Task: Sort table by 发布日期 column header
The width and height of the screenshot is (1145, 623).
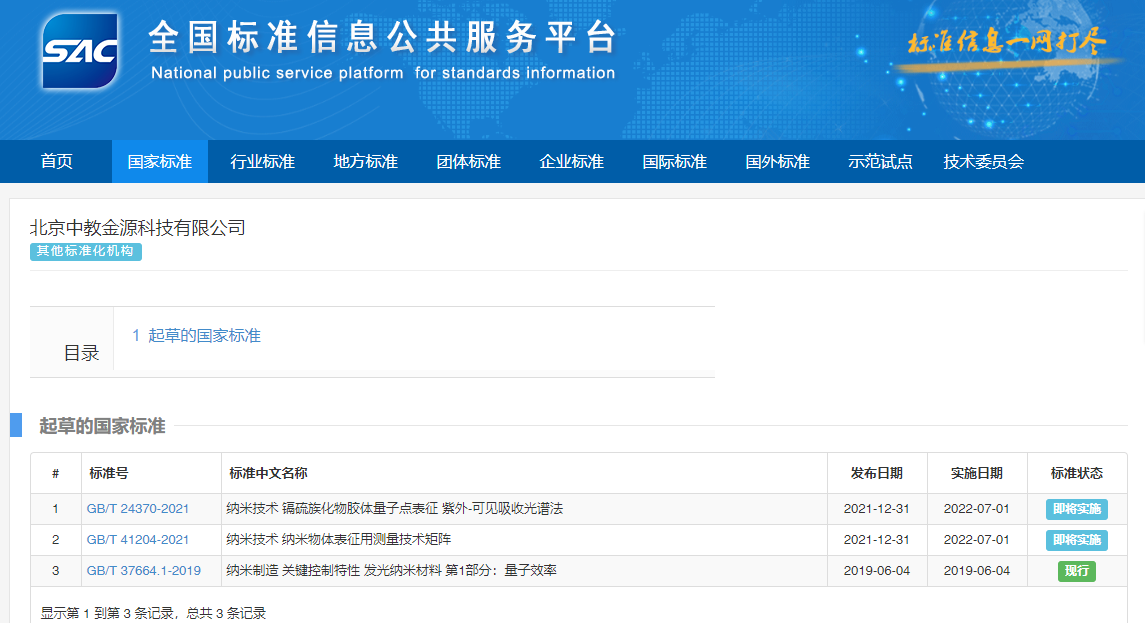Action: 876,473
